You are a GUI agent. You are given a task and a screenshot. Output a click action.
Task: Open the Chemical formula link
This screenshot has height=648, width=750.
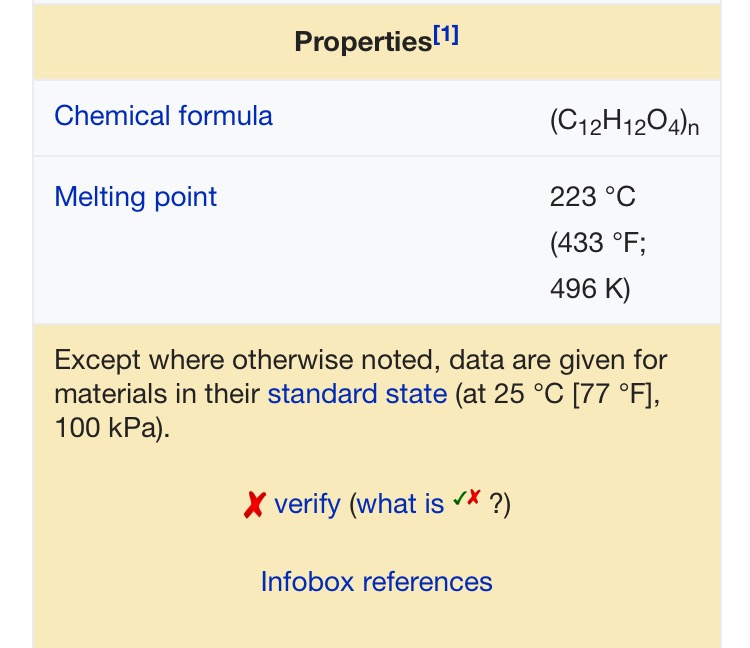click(x=164, y=116)
